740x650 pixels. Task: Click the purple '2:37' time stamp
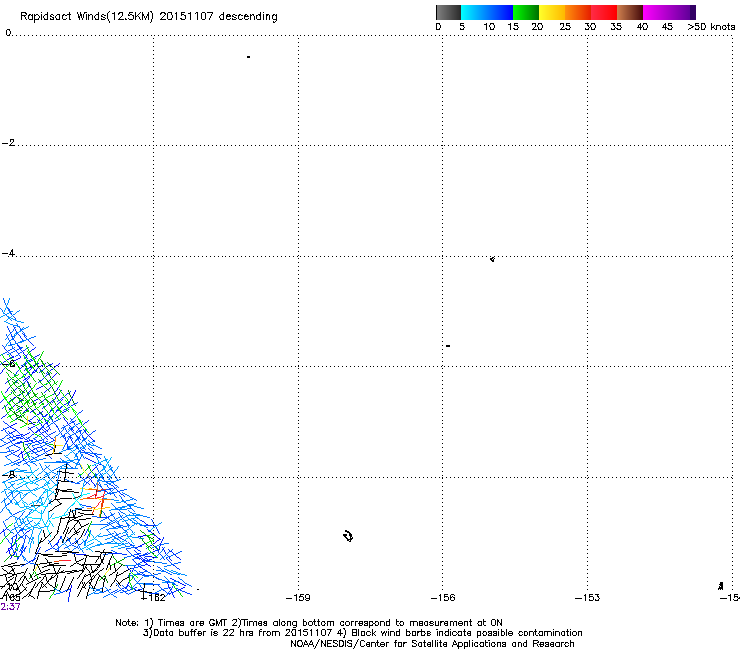click(10, 607)
